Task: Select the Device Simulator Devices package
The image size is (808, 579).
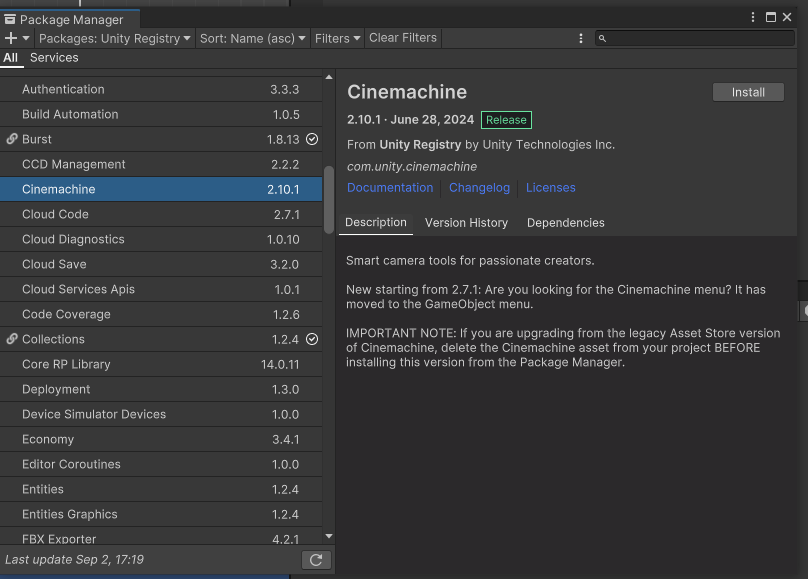Action: pos(161,414)
